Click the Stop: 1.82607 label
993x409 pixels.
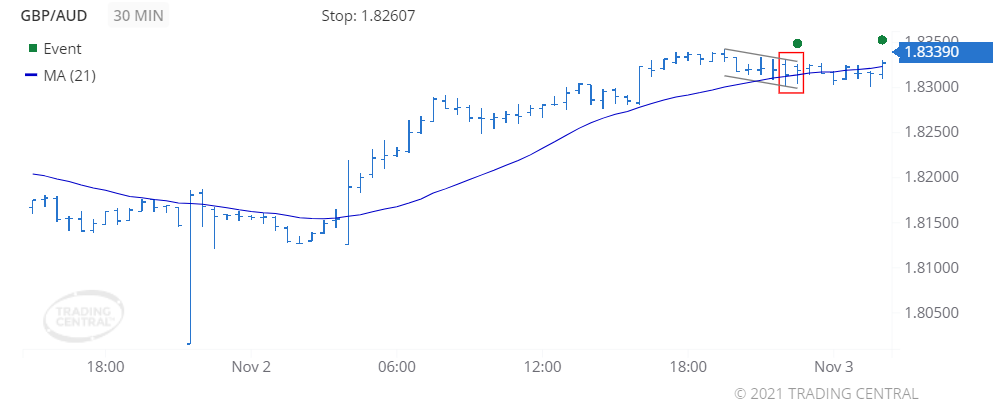[369, 16]
